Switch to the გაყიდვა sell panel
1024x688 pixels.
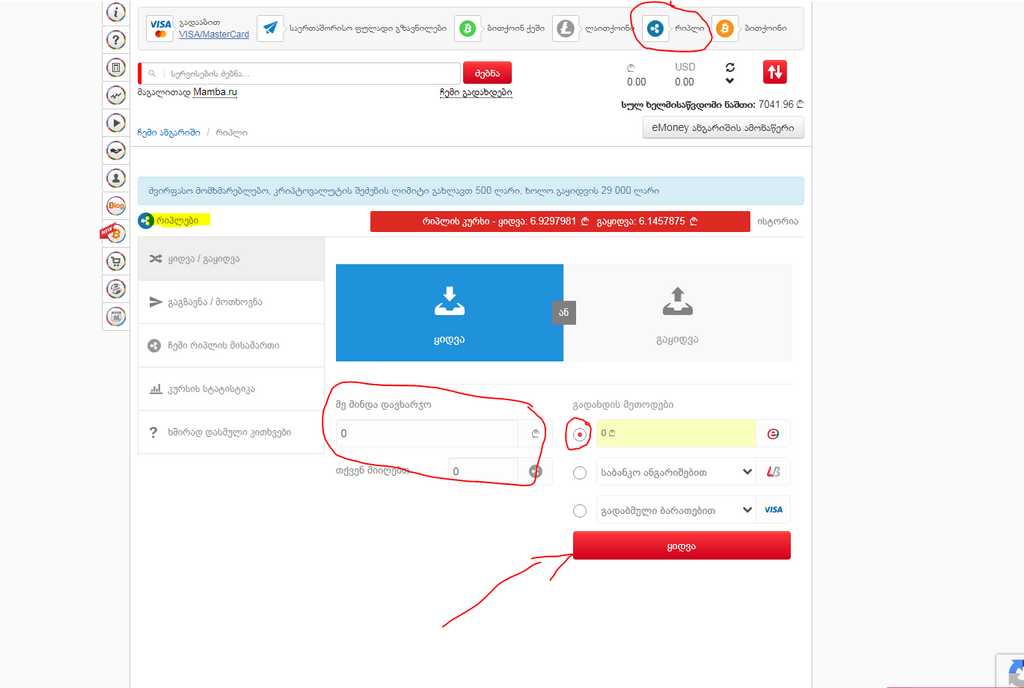point(678,313)
